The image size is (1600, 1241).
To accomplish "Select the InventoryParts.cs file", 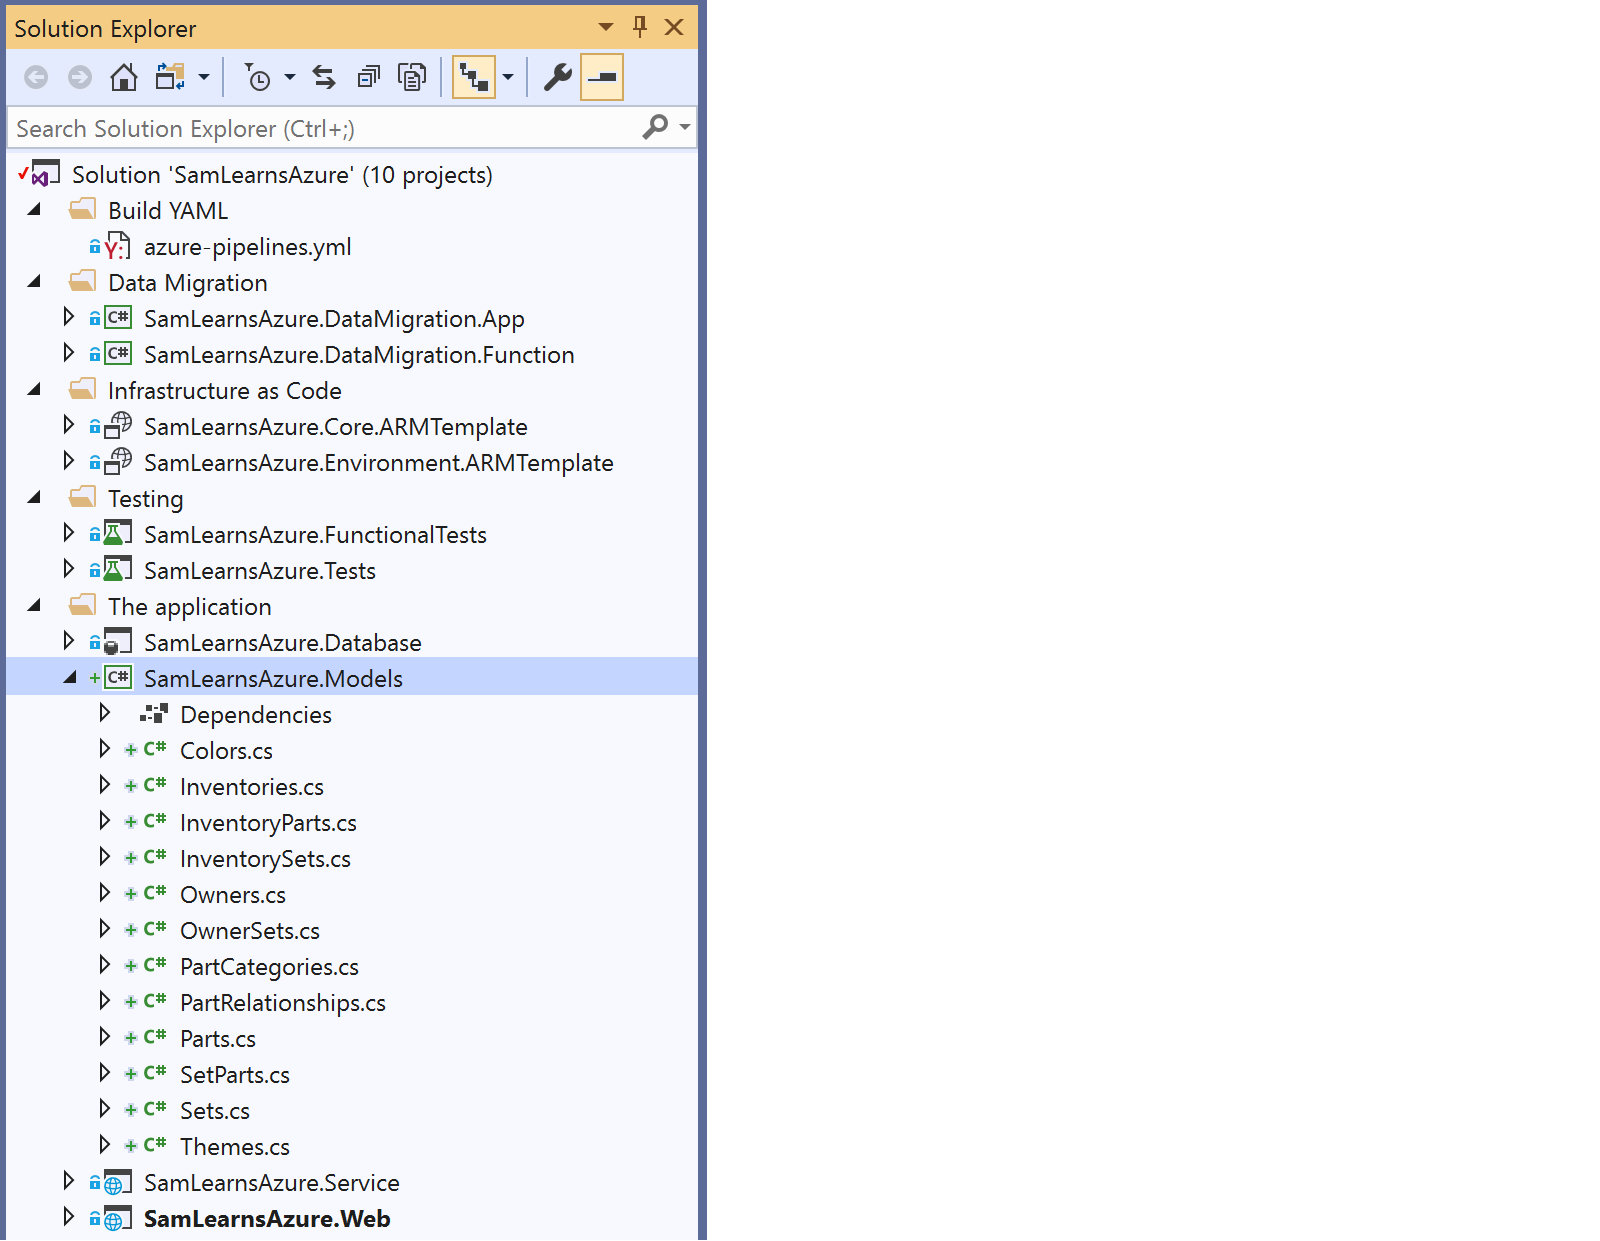I will pos(268,823).
